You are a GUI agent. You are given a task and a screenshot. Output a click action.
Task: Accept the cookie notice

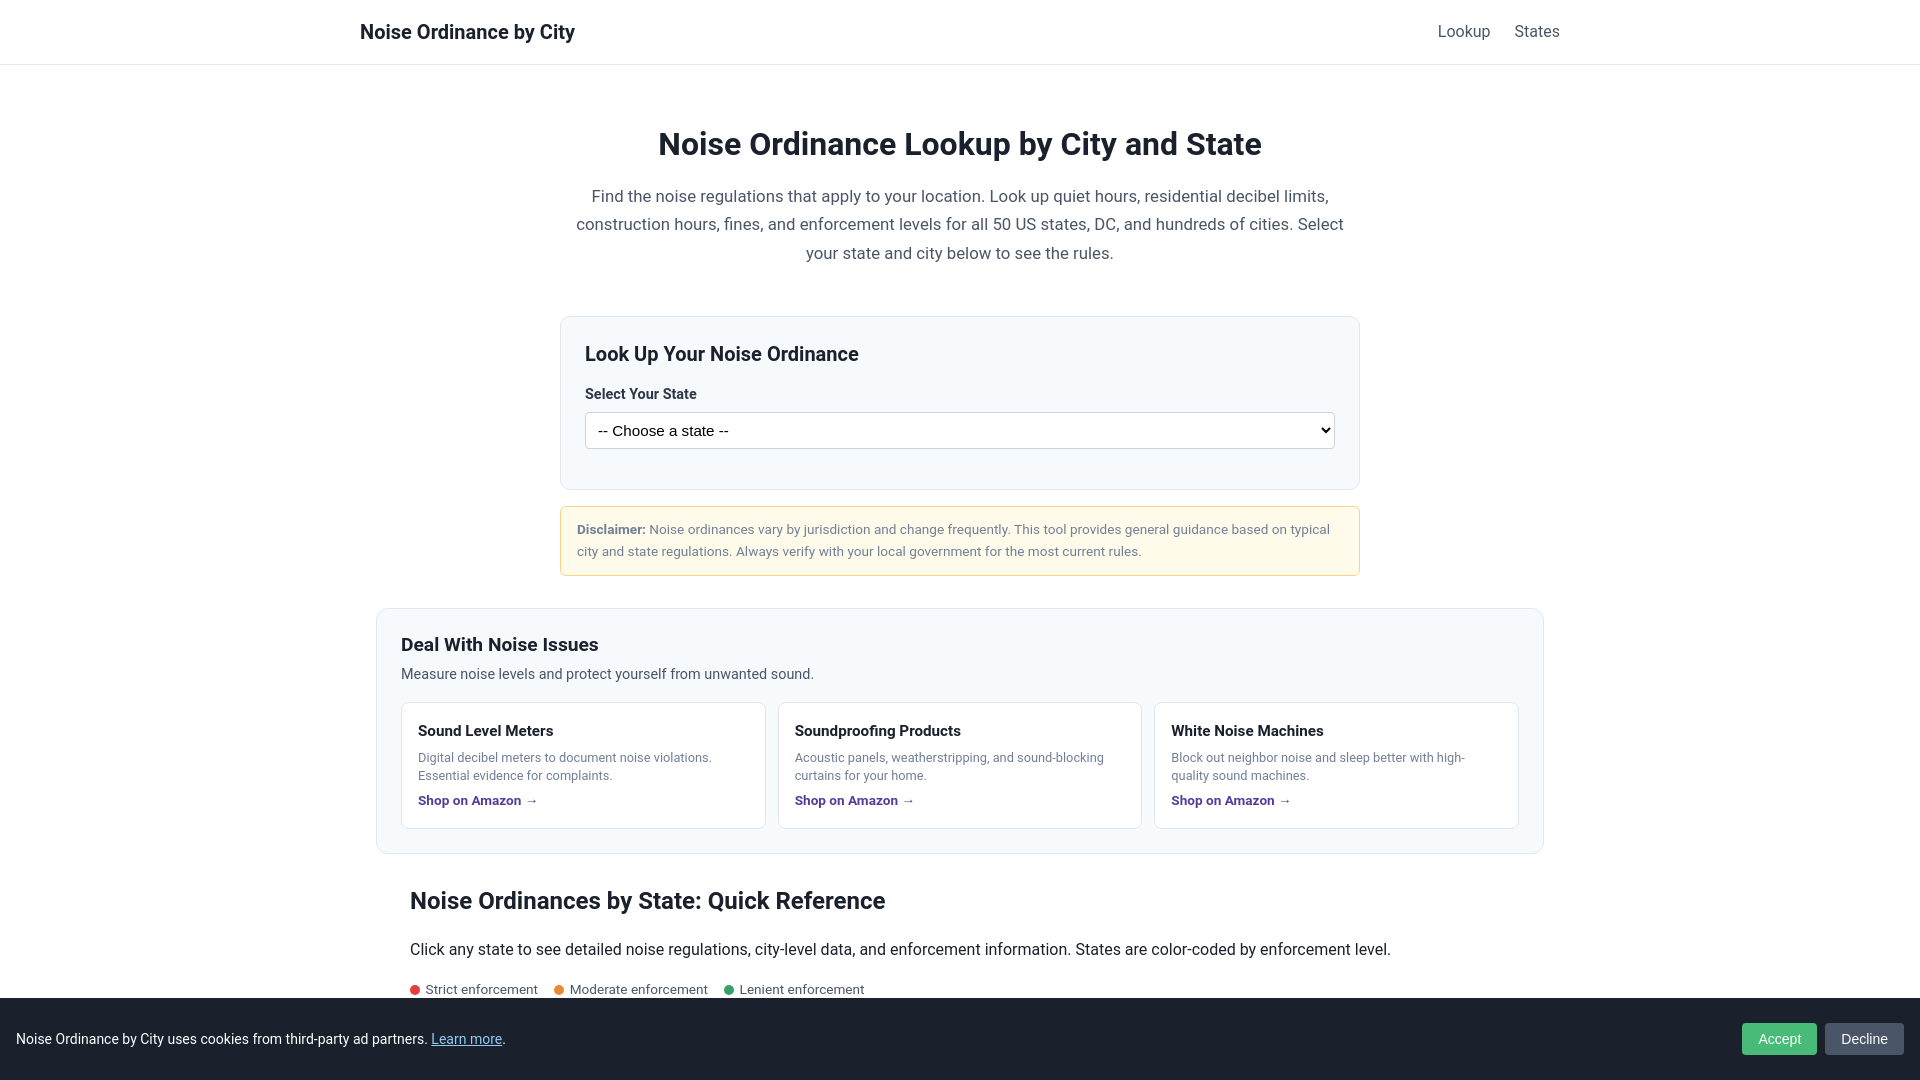coord(1779,1039)
